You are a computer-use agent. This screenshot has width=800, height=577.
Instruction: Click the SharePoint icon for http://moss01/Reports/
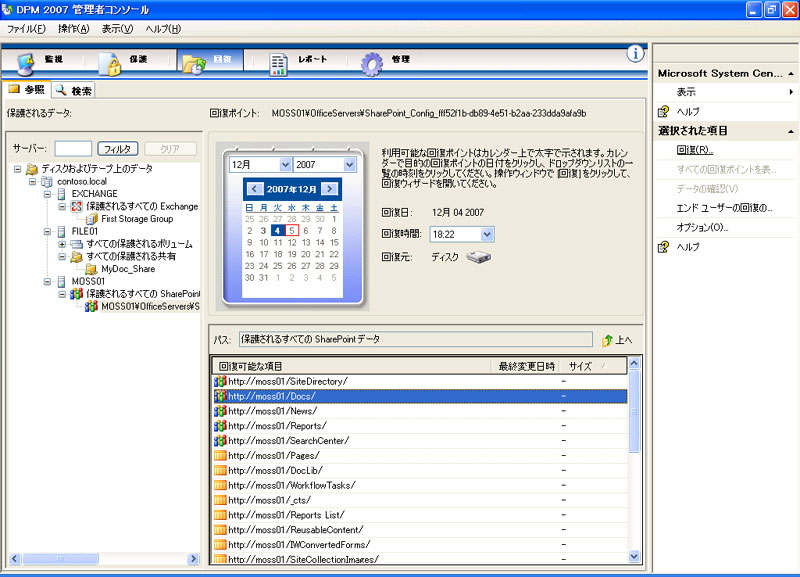click(220, 426)
